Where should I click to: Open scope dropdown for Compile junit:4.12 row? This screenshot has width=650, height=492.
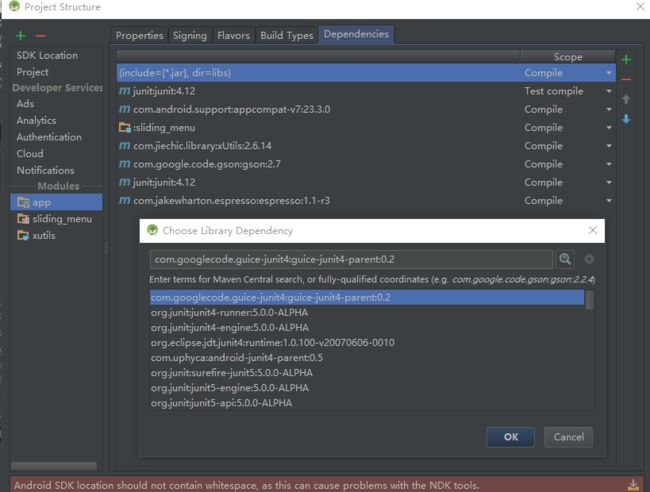click(609, 182)
